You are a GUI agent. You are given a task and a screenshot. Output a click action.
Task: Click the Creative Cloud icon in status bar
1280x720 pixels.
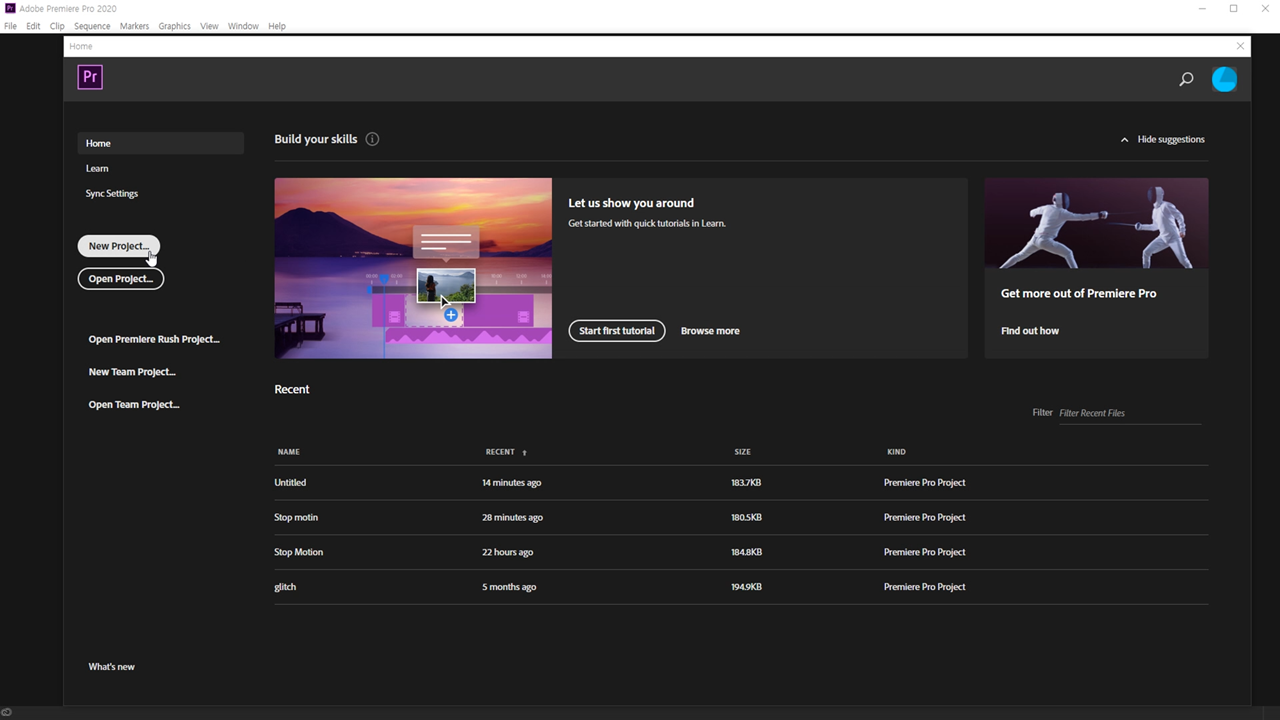point(7,712)
